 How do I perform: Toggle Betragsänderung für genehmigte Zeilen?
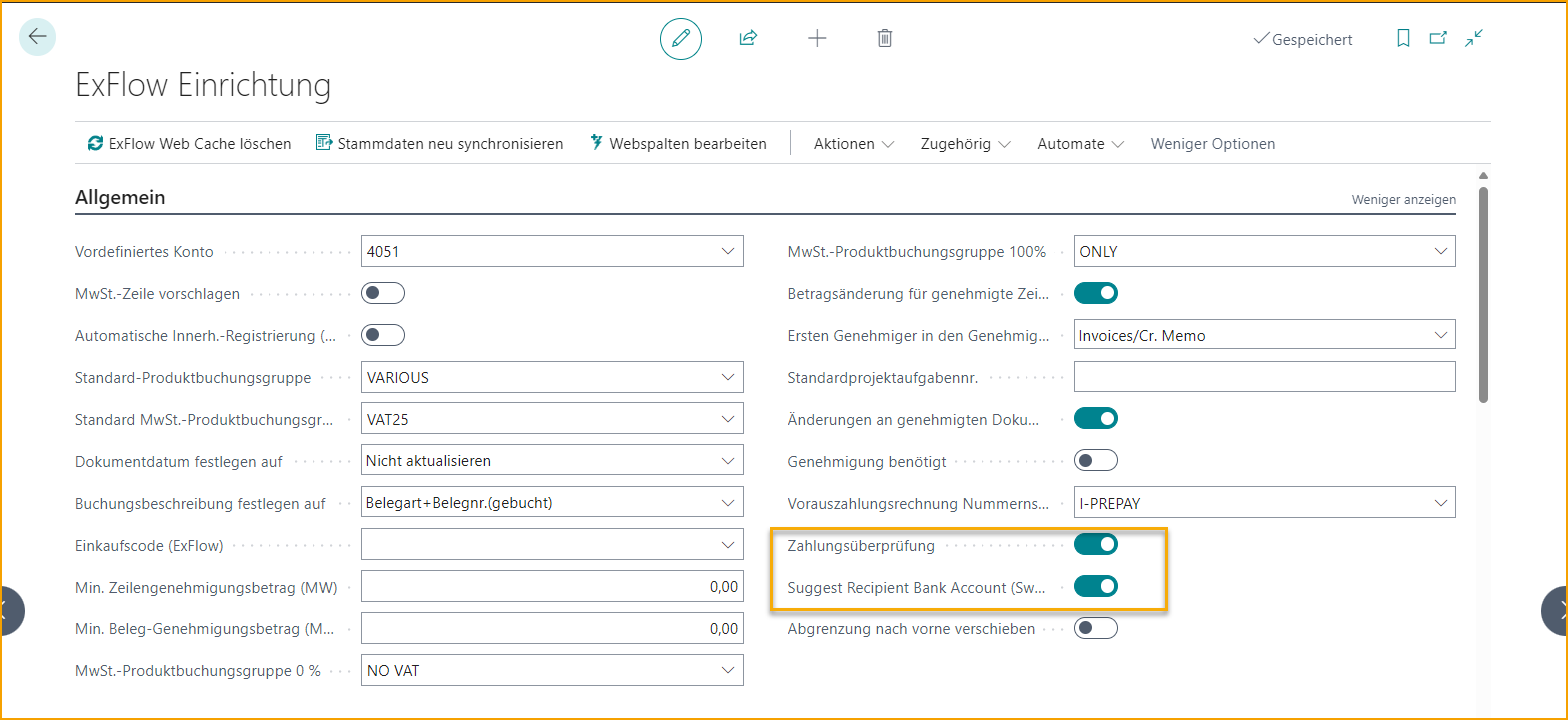(1096, 293)
